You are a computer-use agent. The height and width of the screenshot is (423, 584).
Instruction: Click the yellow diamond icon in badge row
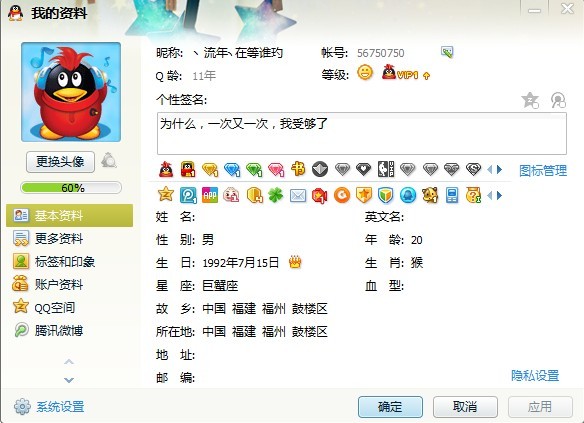coord(210,170)
